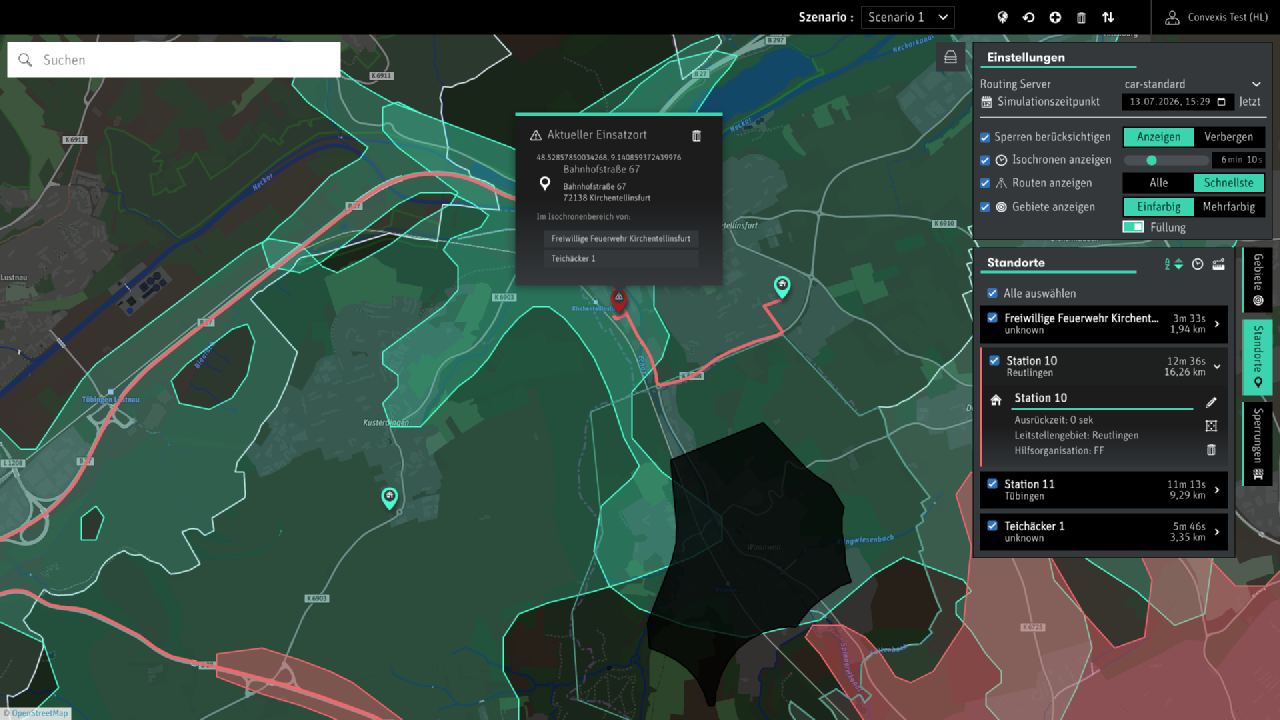Add a new scenario with plus icon
Viewport: 1280px width, 720px height.
[x=1055, y=17]
